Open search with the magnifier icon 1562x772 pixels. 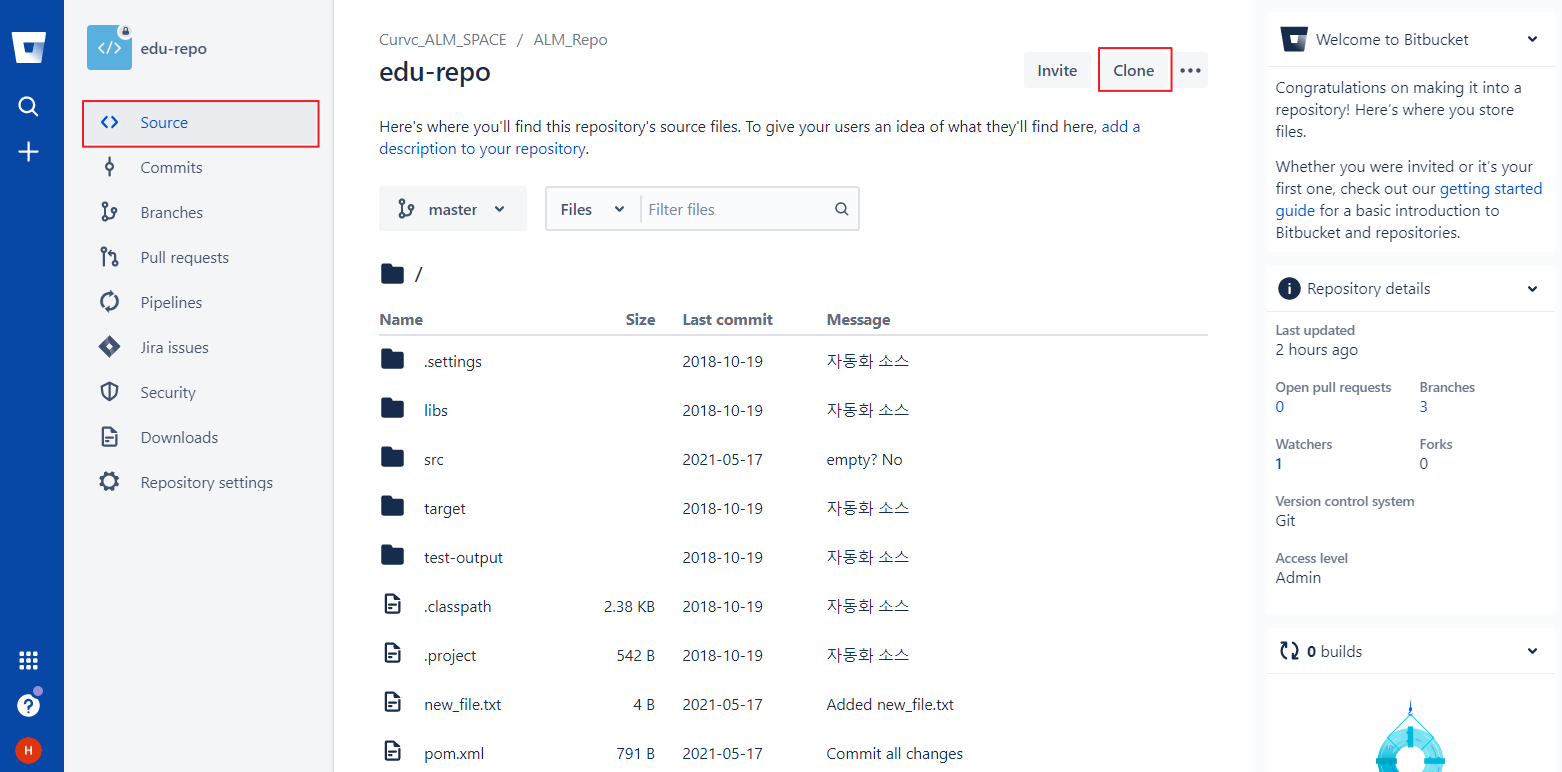click(29, 106)
